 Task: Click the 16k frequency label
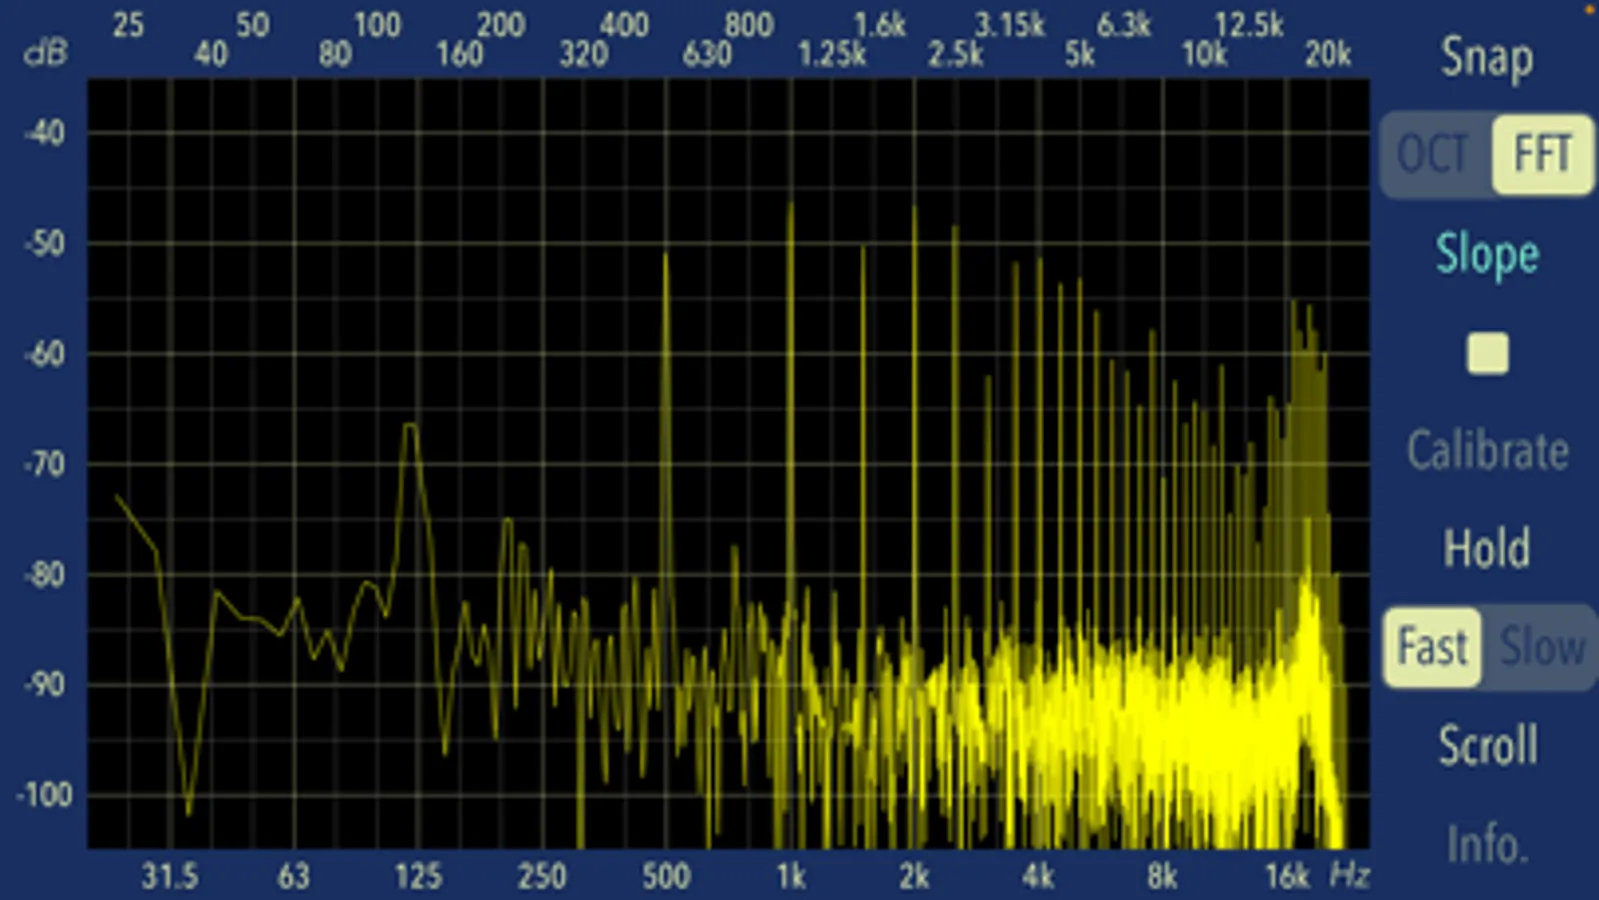(x=1286, y=877)
